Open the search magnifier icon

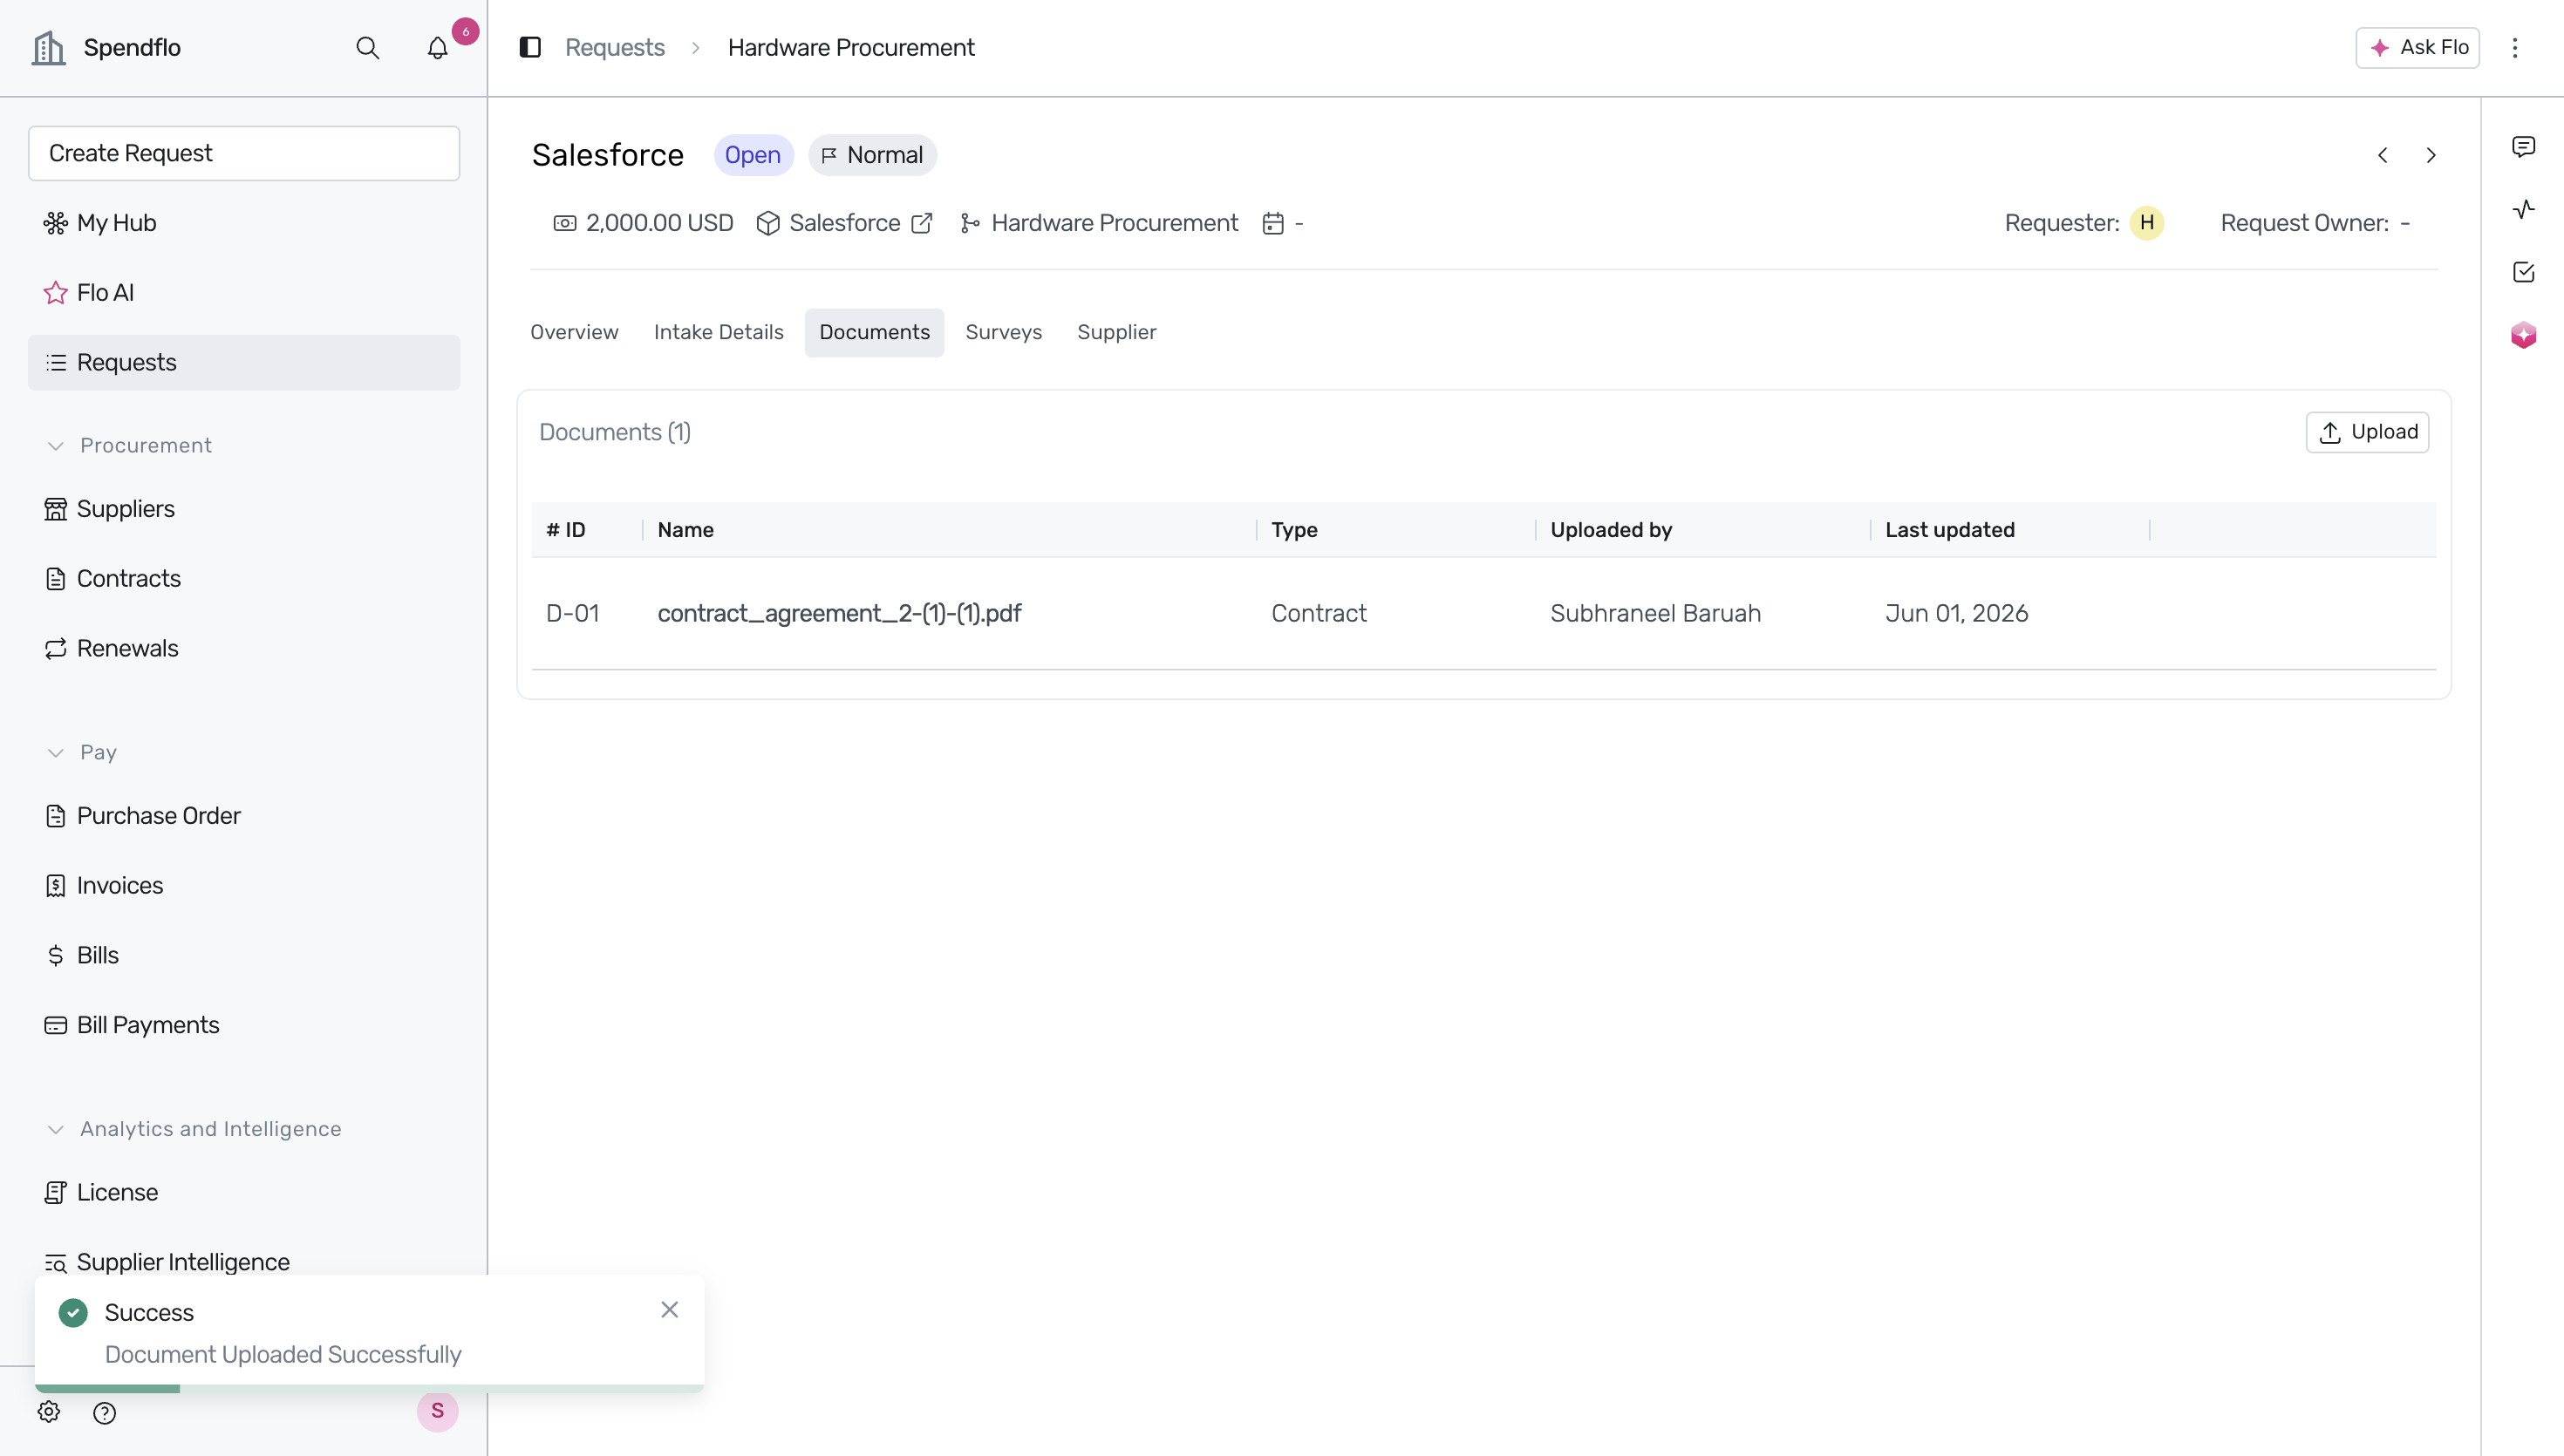point(367,47)
